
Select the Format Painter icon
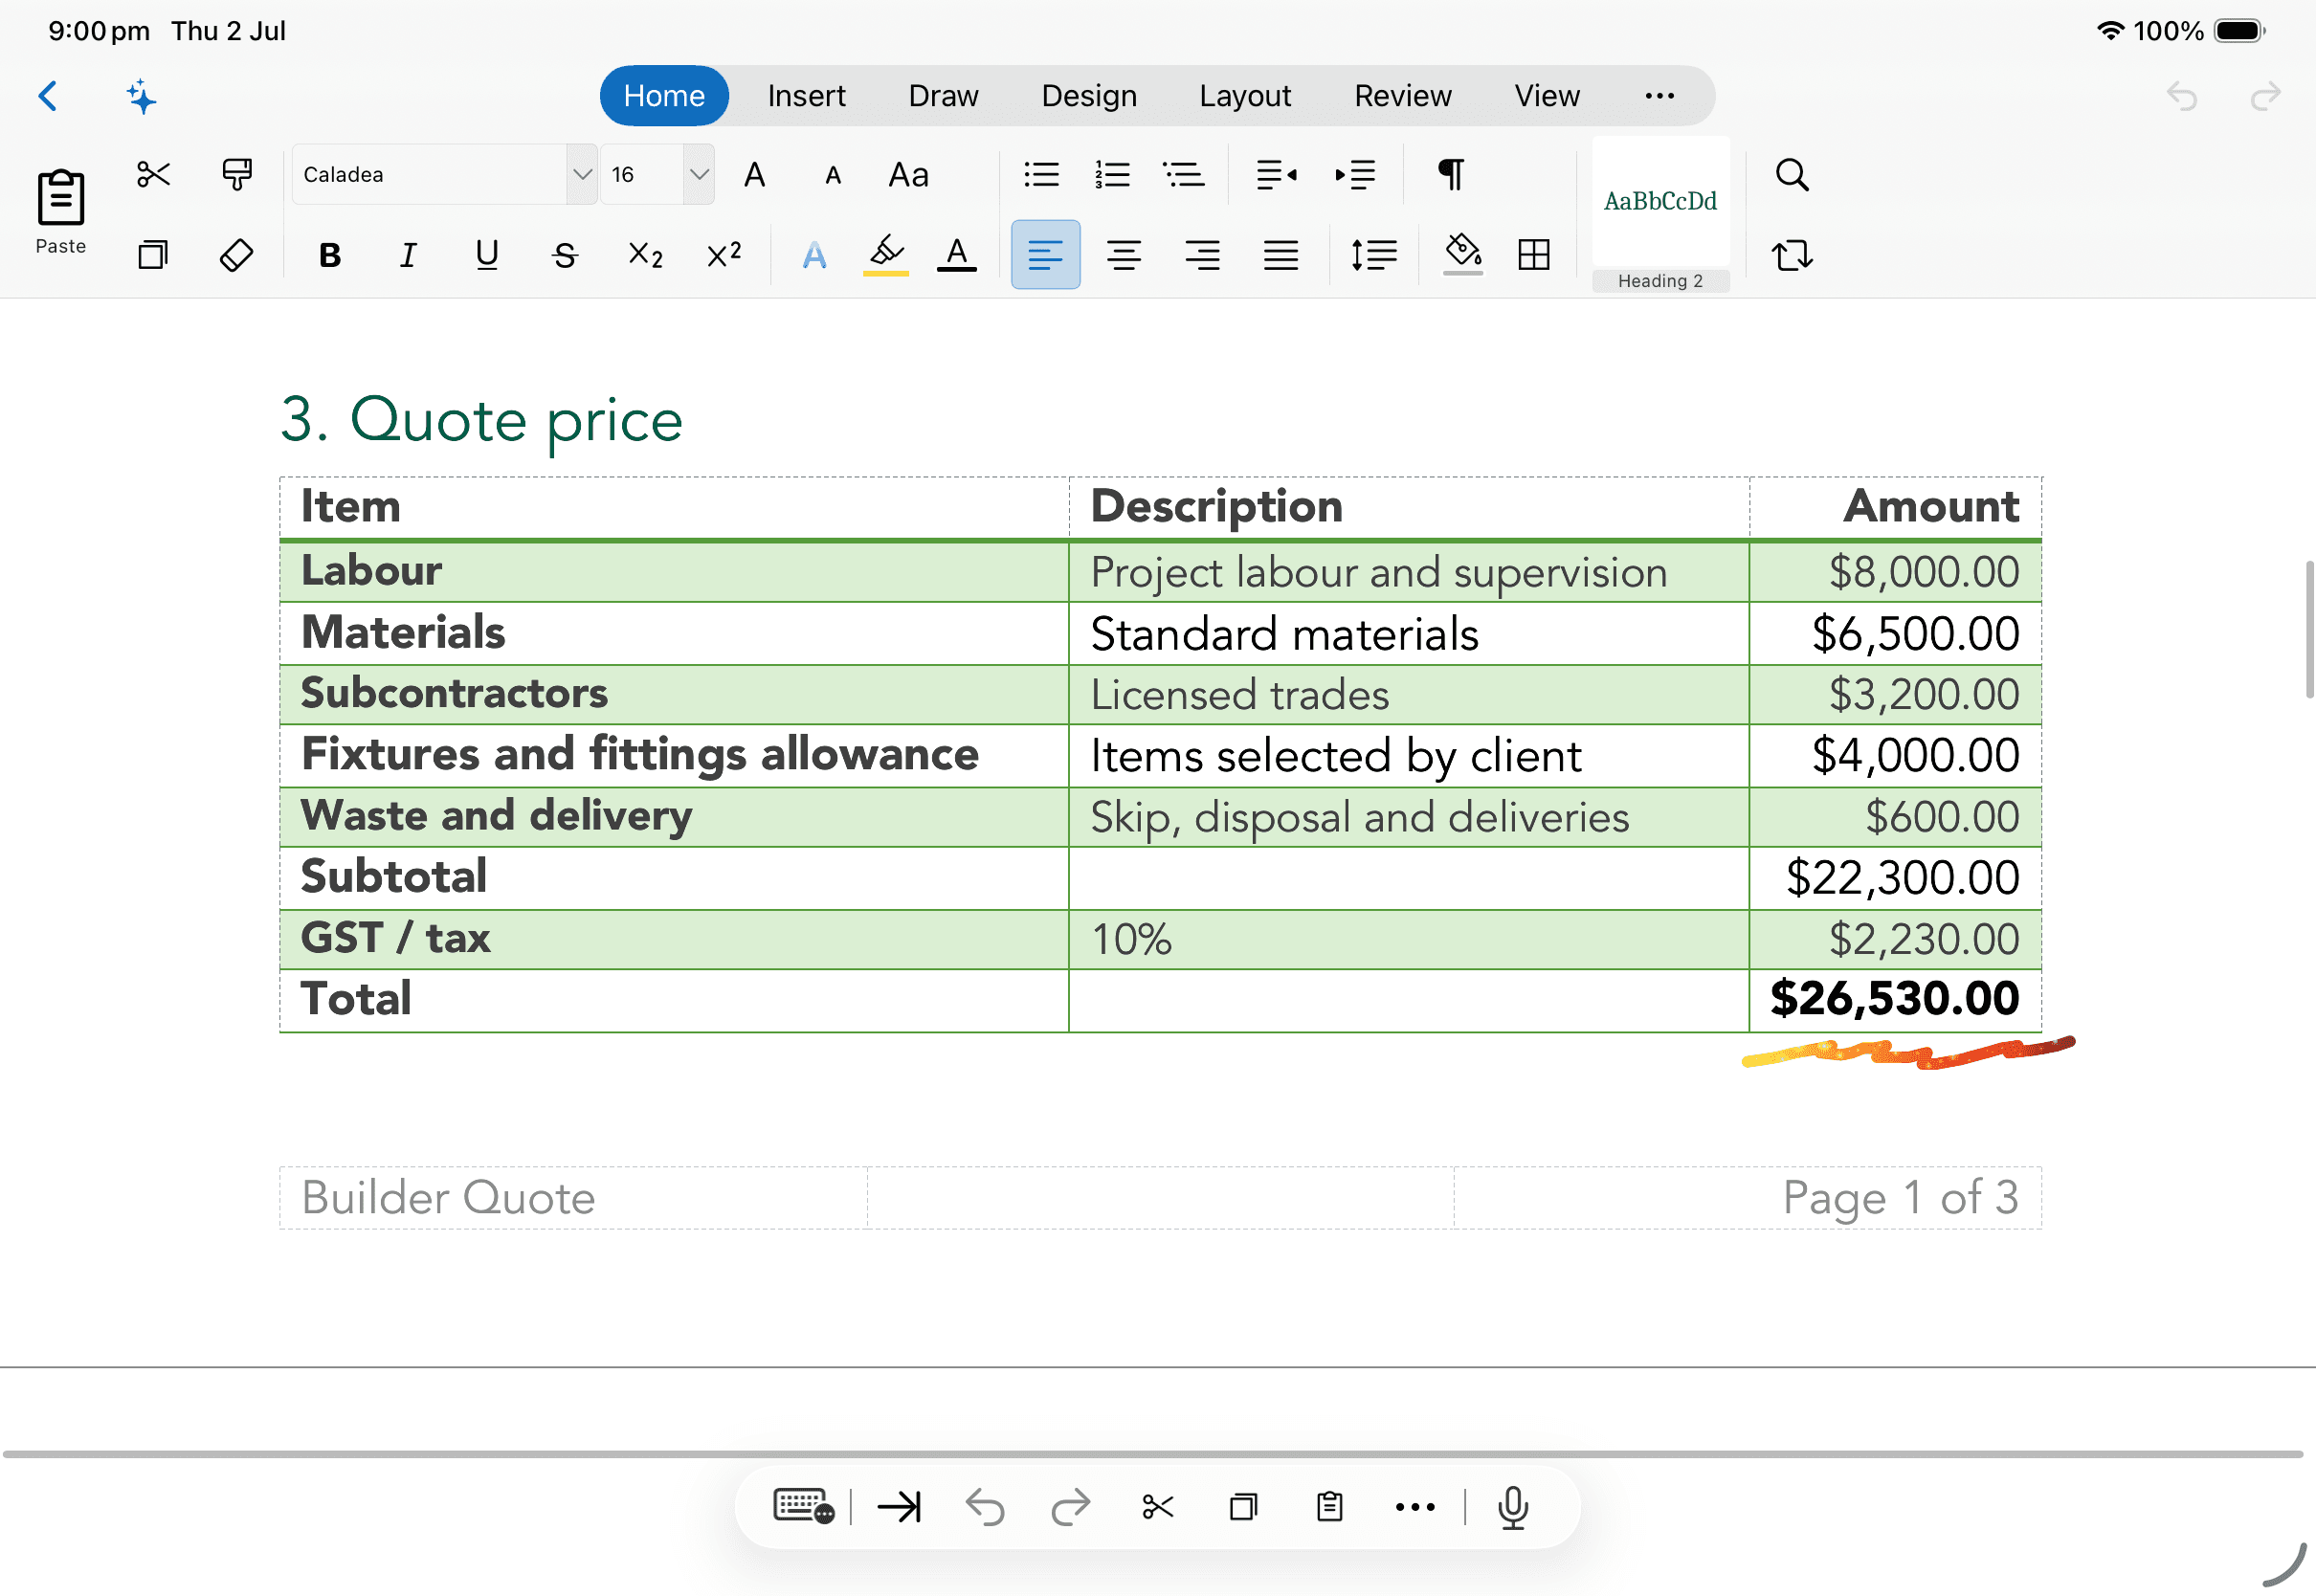[x=237, y=174]
